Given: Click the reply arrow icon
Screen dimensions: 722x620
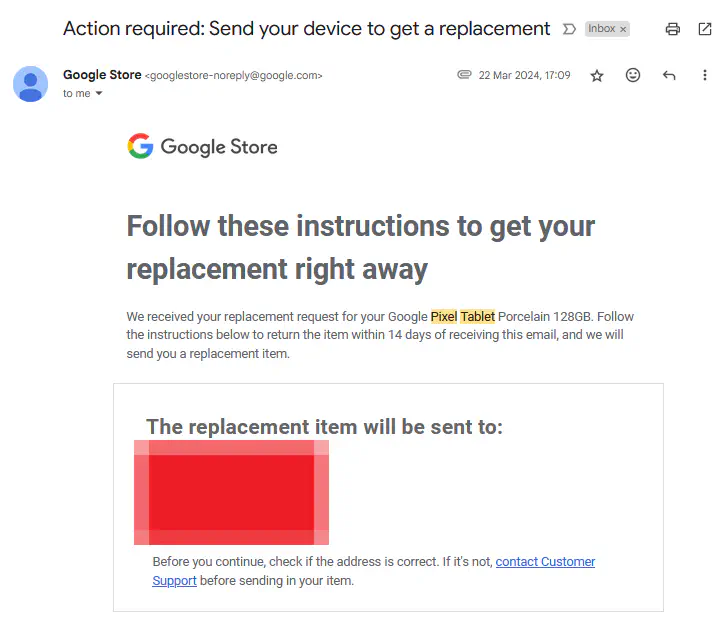Looking at the screenshot, I should point(669,75).
